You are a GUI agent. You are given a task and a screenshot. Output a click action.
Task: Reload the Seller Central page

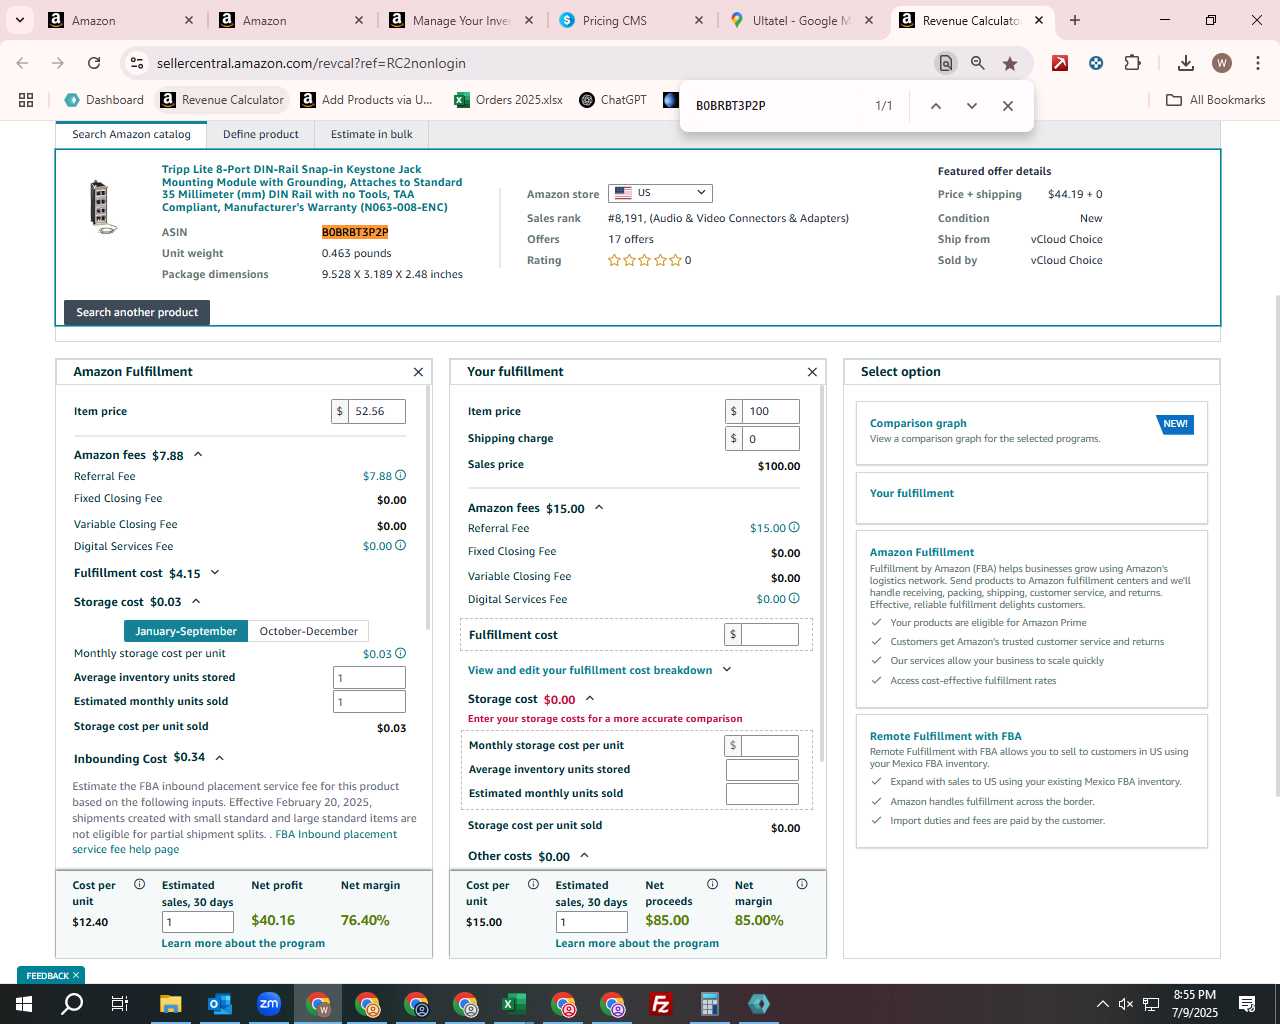[94, 63]
